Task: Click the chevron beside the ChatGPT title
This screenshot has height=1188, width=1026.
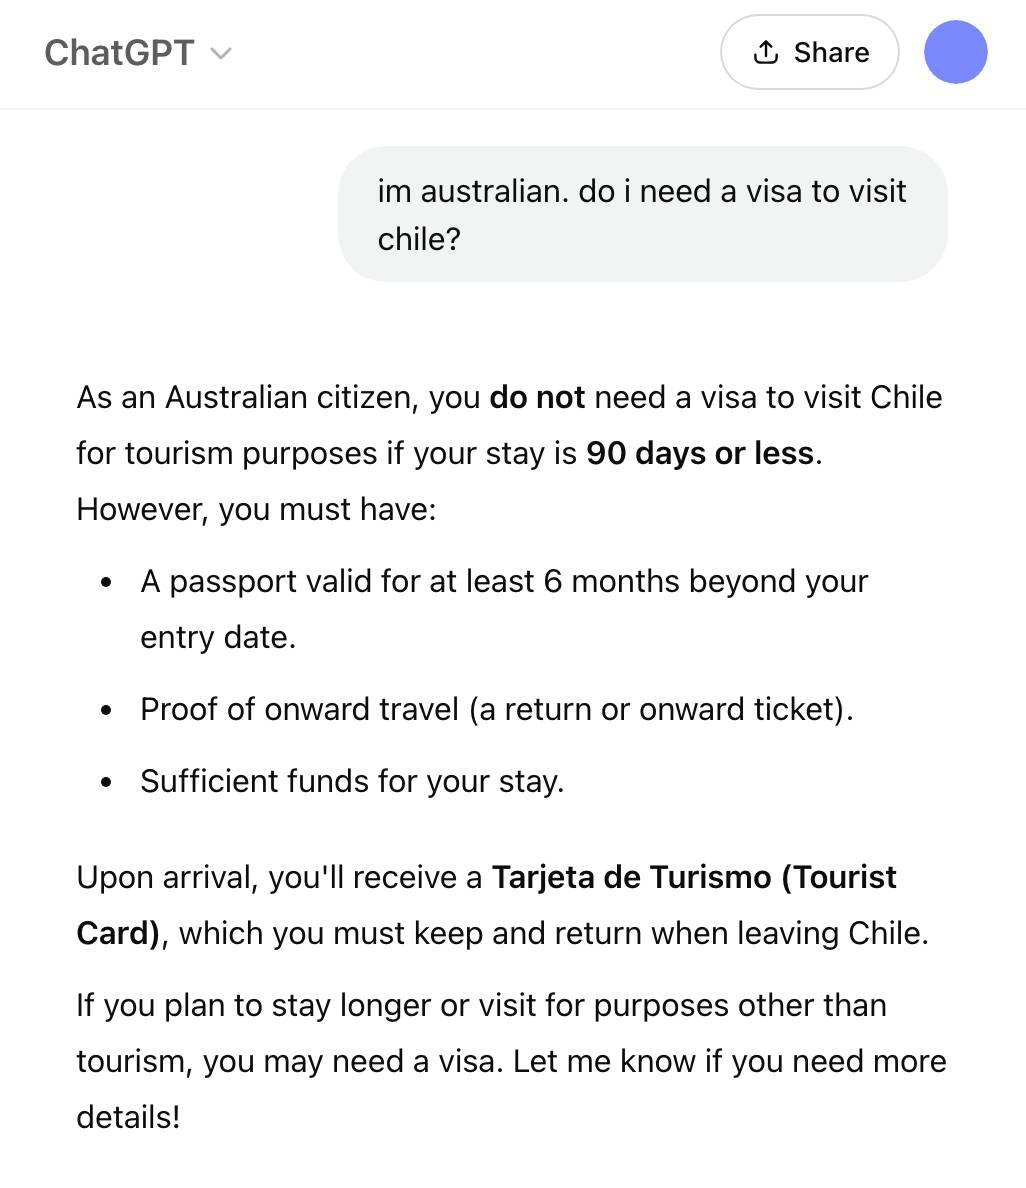Action: click(222, 53)
